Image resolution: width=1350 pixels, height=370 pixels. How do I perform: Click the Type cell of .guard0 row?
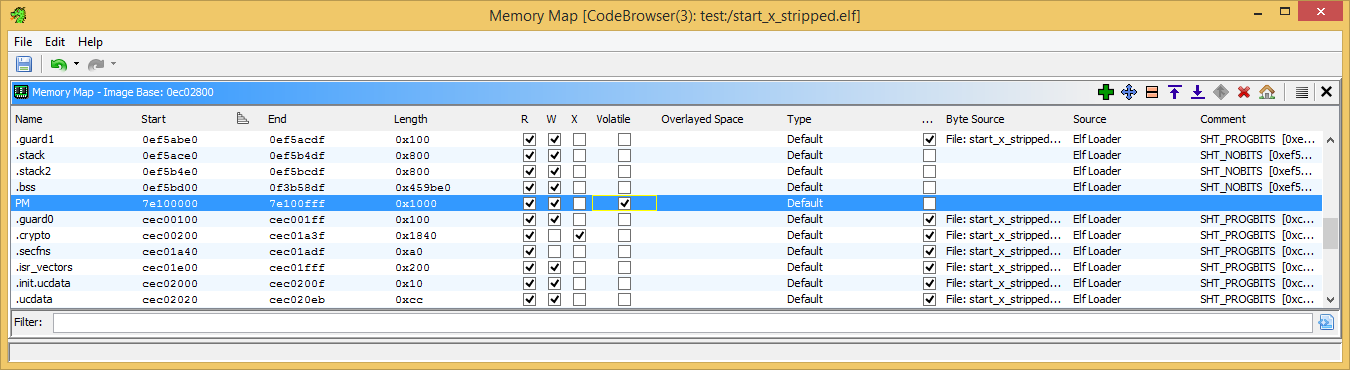pyautogui.click(x=804, y=219)
